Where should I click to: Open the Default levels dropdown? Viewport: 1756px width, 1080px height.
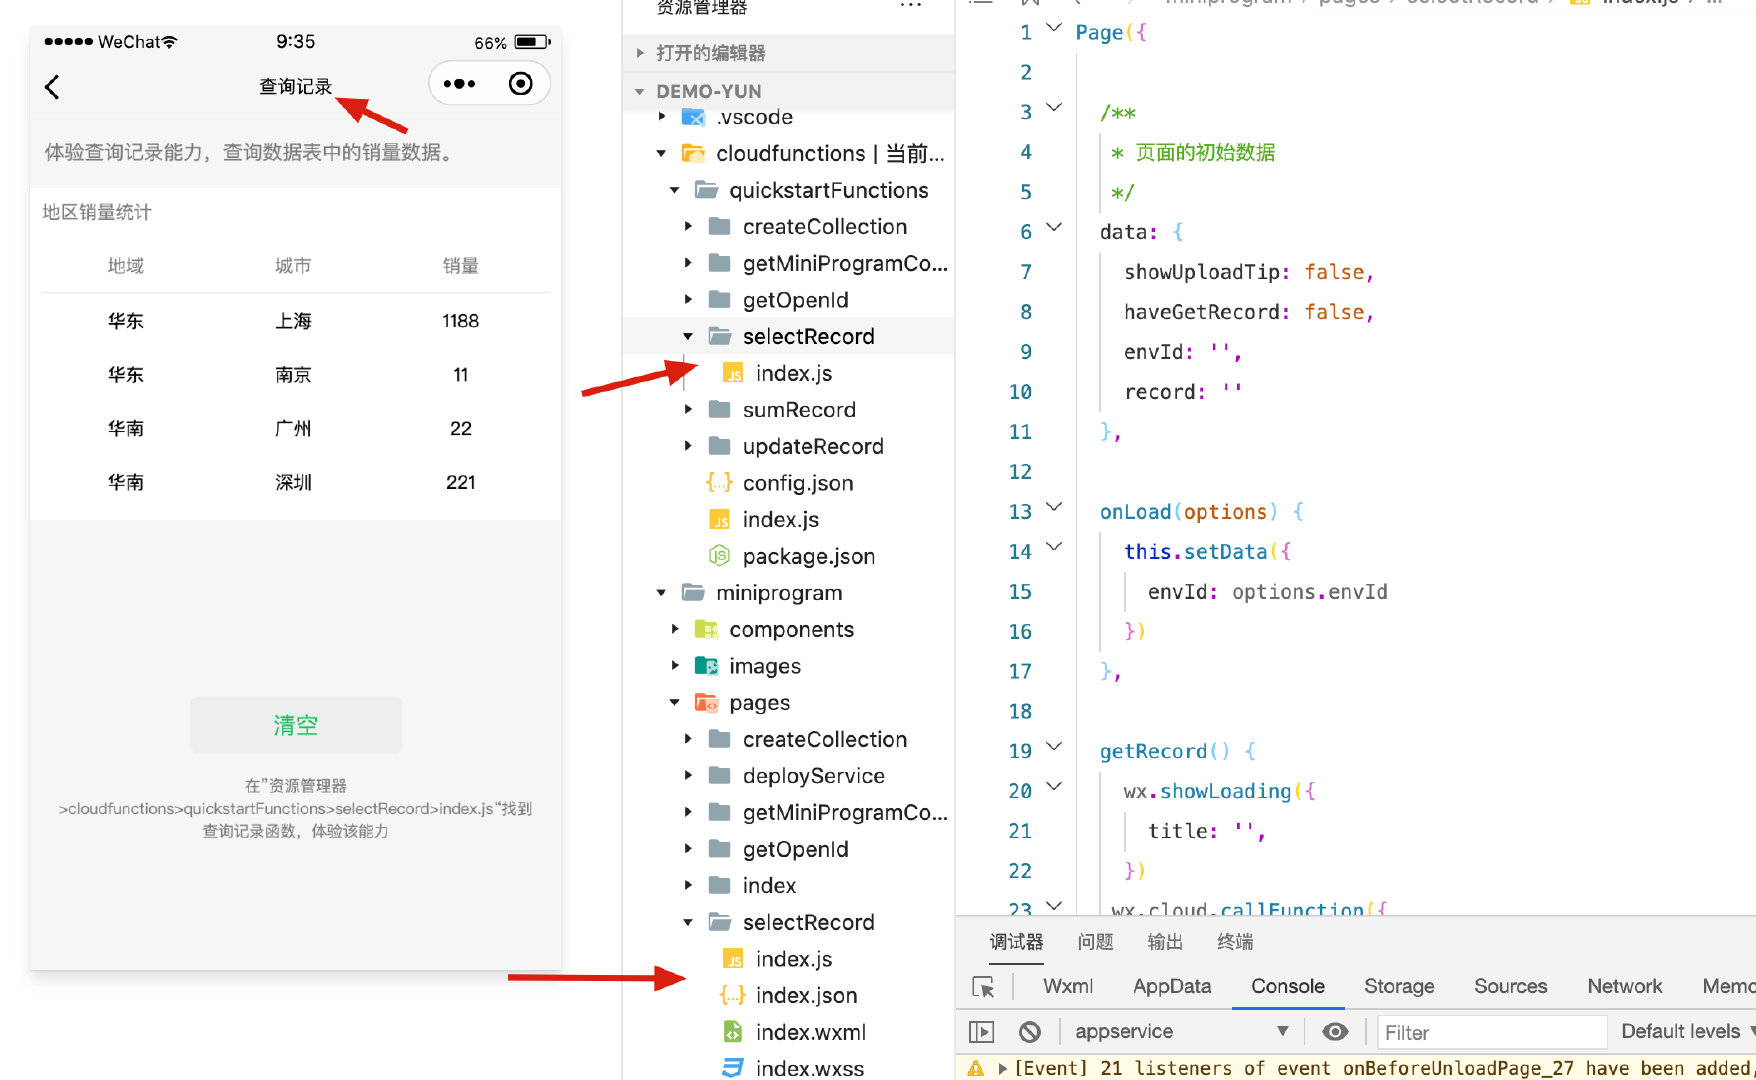[1688, 1032]
